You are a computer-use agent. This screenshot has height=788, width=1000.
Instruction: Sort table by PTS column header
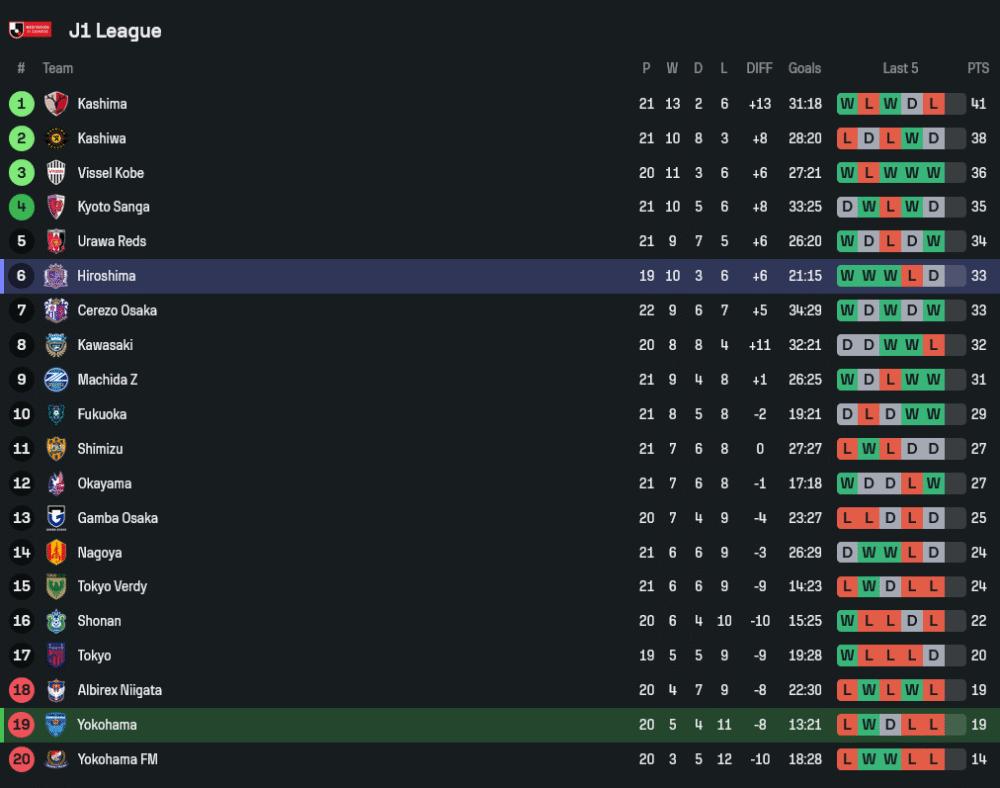click(978, 68)
